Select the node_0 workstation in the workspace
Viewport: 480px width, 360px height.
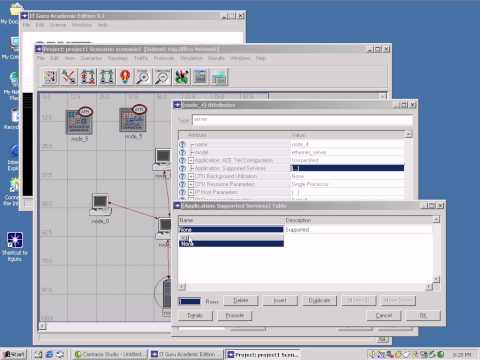point(100,207)
